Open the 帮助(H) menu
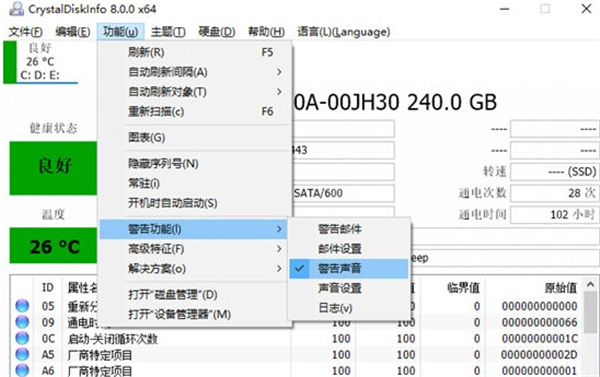Viewport: 600px width, 377px height. pos(266,32)
